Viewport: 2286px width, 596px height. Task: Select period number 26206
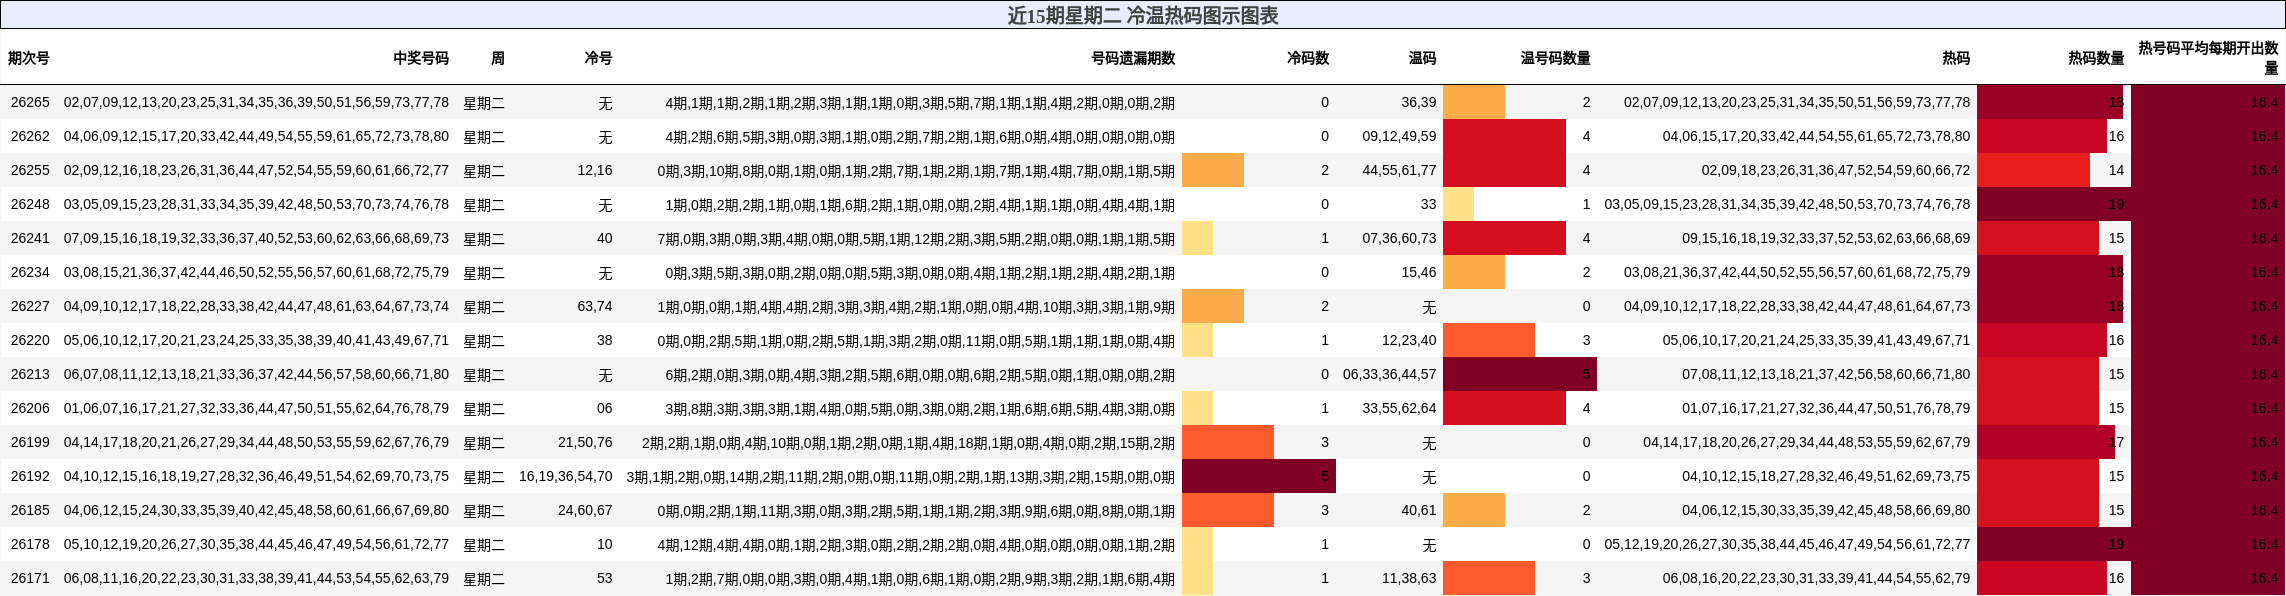[x=30, y=408]
